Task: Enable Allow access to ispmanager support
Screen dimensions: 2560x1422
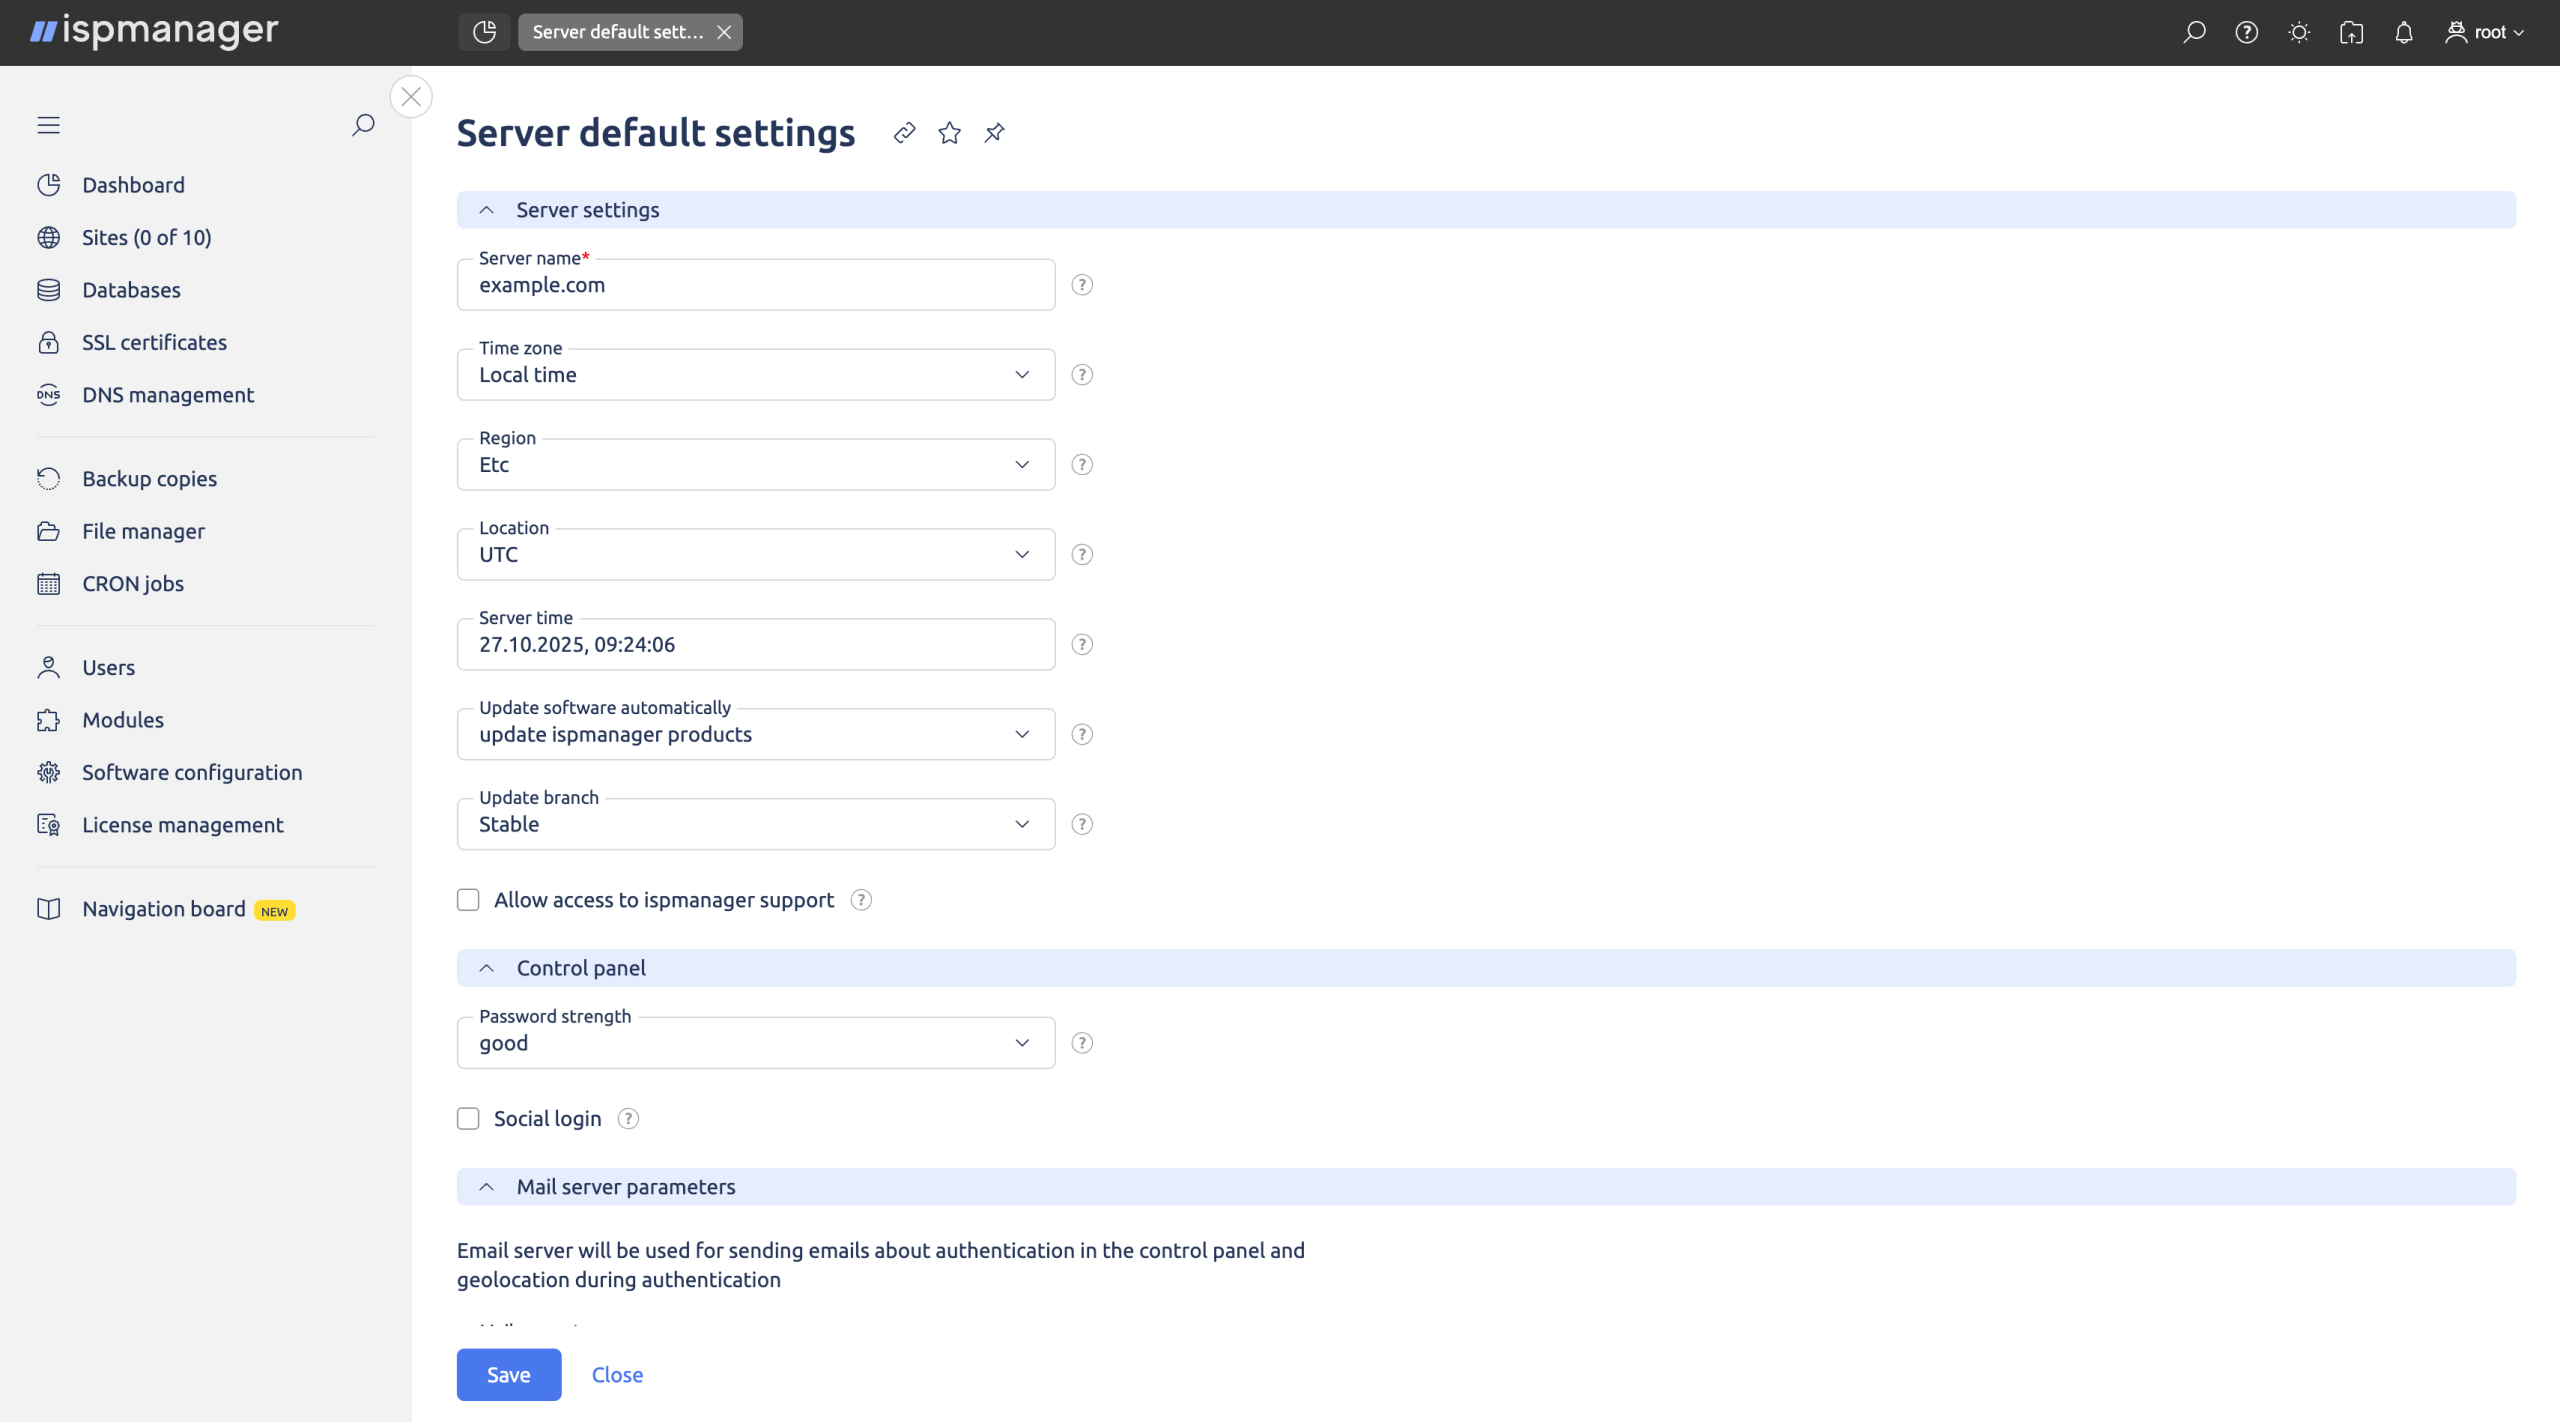Action: click(x=468, y=900)
